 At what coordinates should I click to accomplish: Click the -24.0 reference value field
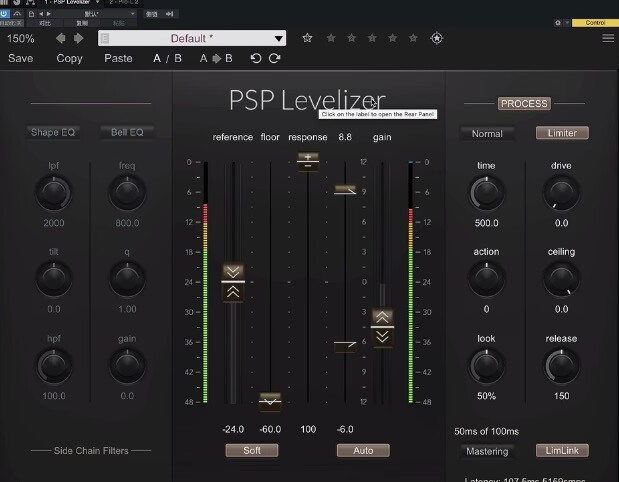(233, 429)
